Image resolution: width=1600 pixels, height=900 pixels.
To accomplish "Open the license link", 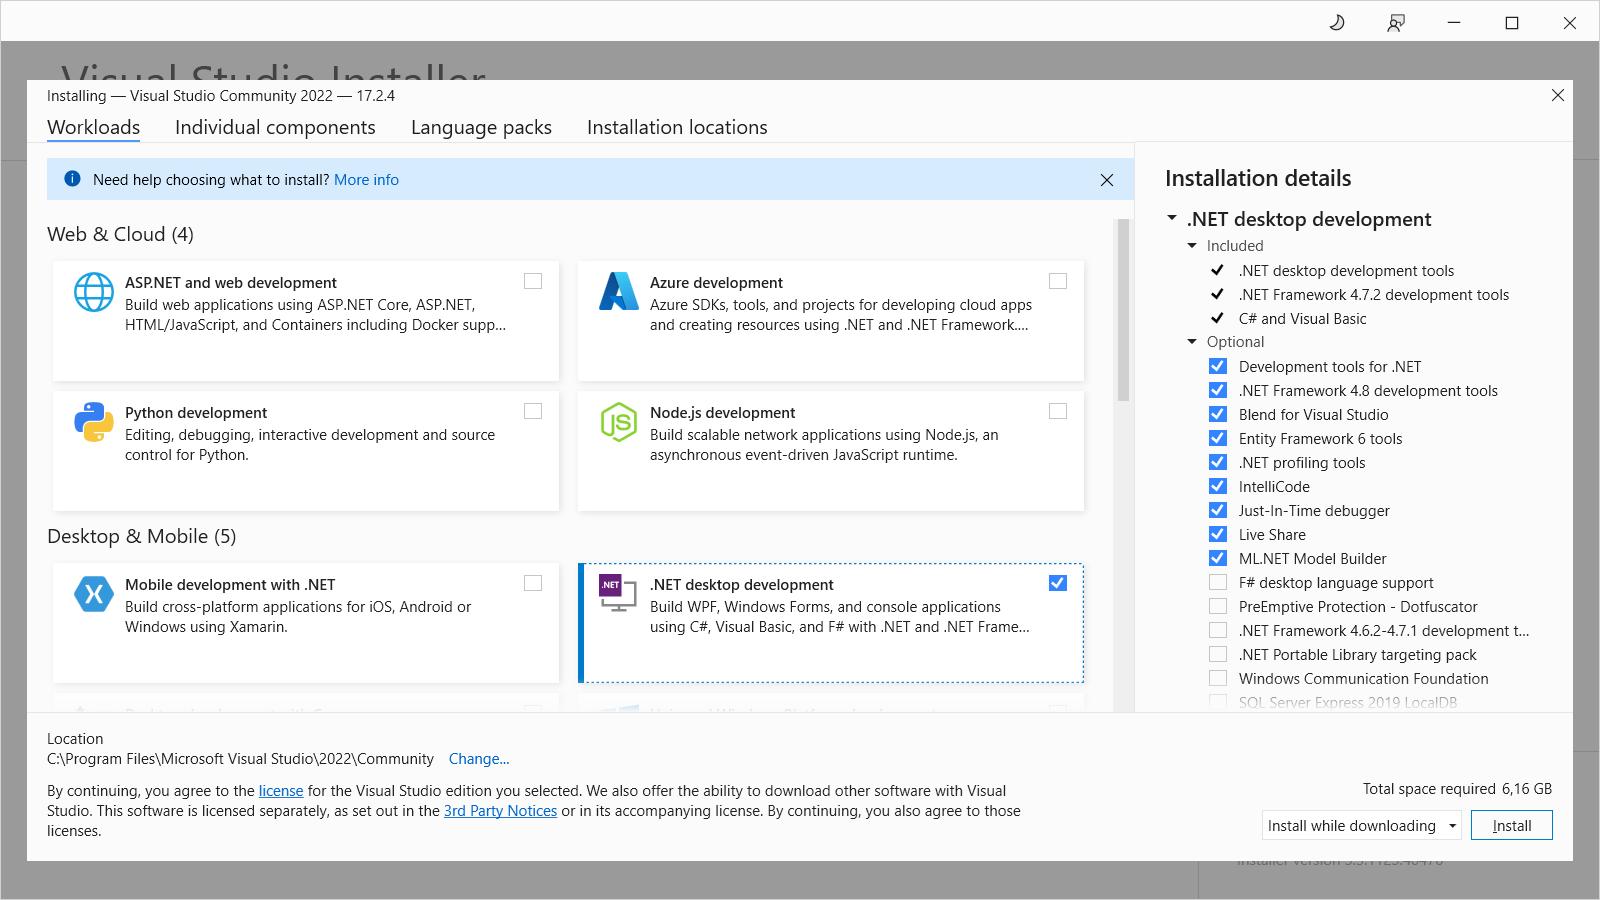I will pyautogui.click(x=281, y=791).
